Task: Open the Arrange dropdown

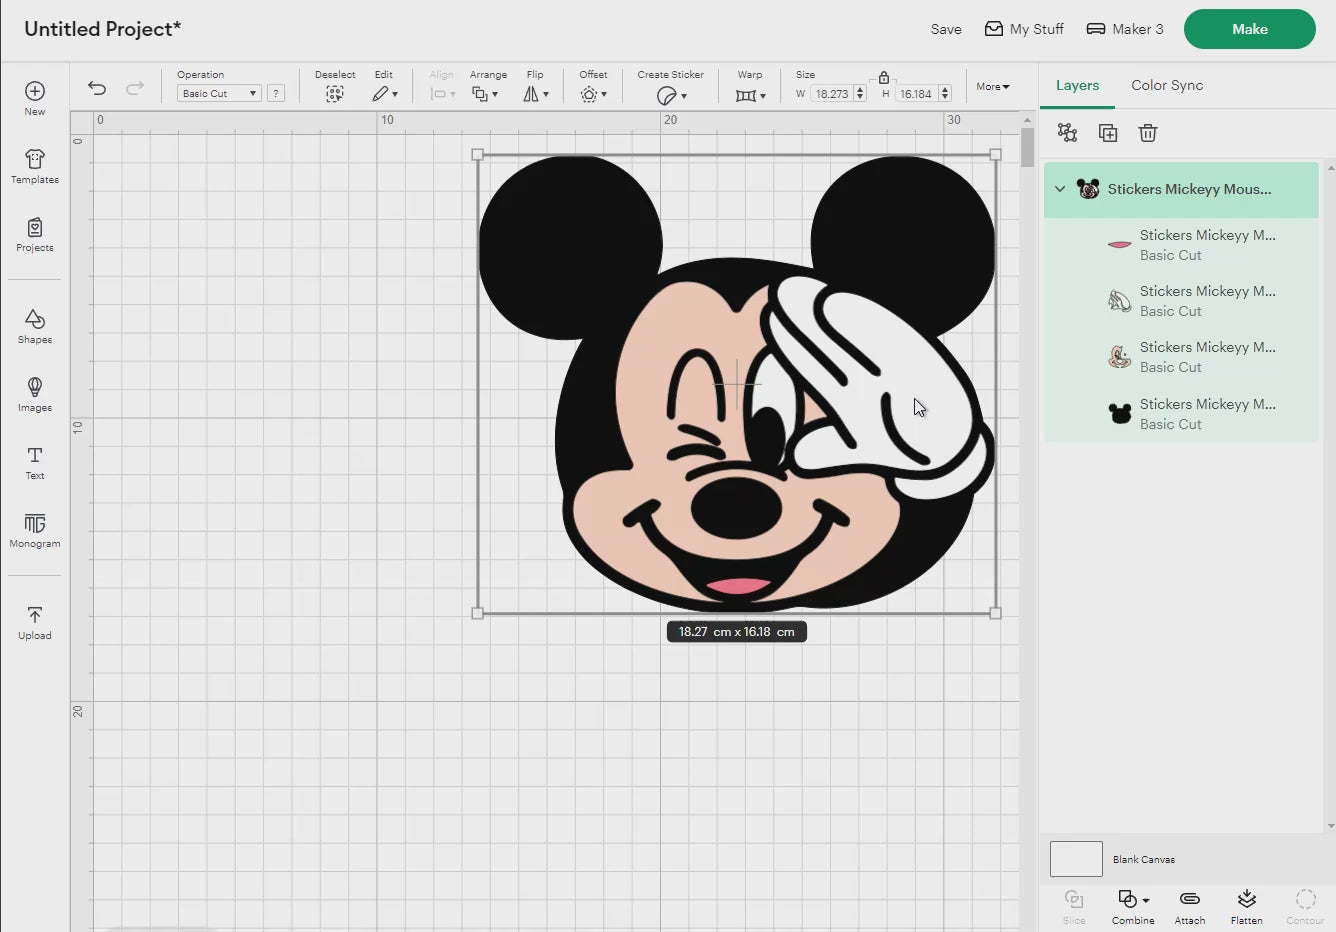Action: [x=485, y=94]
